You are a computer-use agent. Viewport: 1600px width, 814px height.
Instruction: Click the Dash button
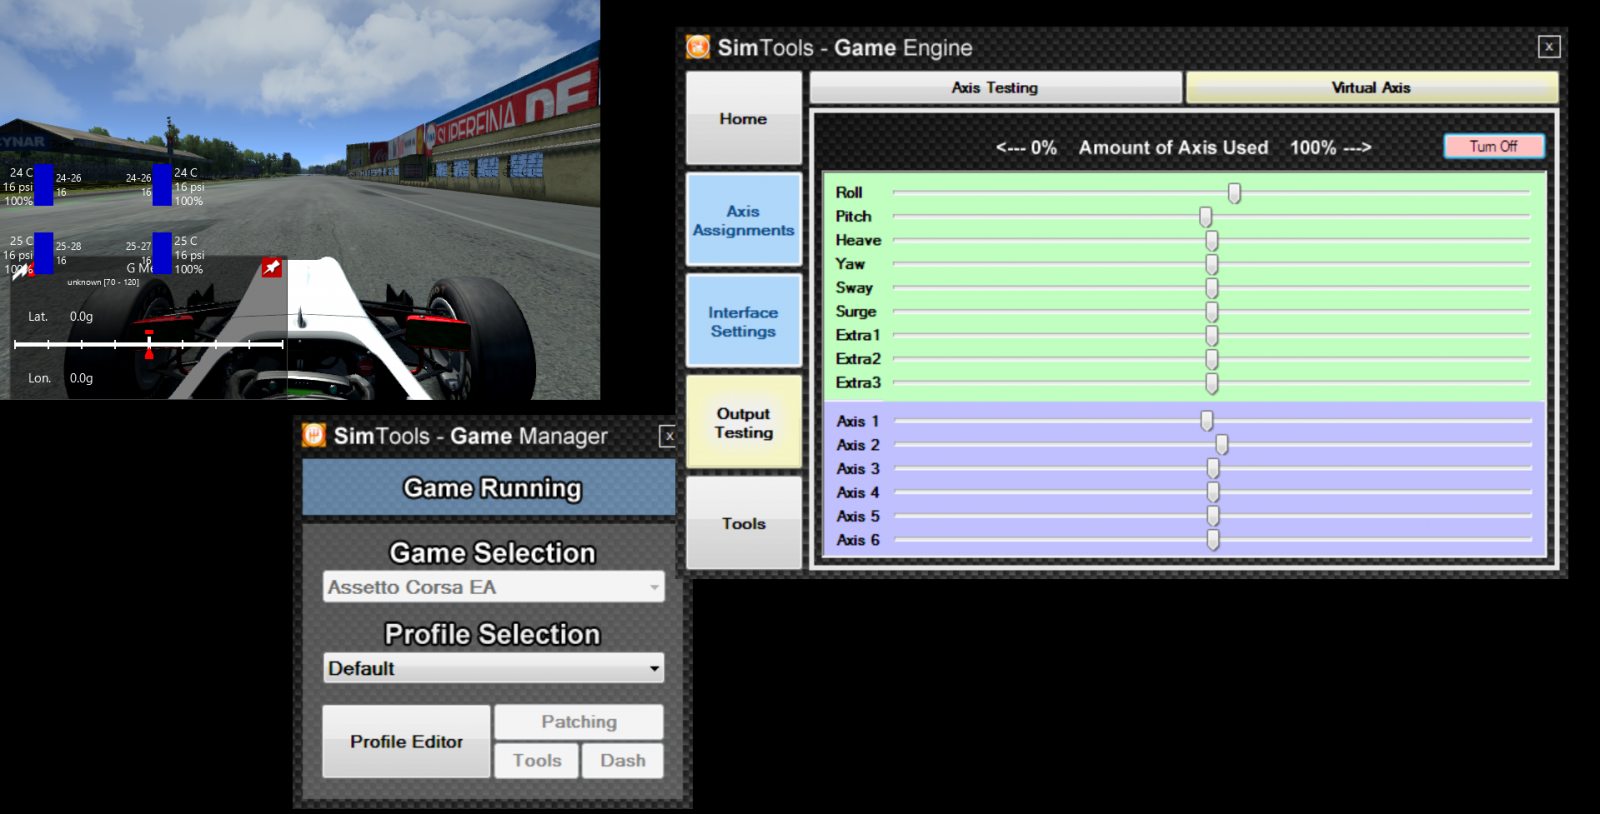[x=623, y=760]
